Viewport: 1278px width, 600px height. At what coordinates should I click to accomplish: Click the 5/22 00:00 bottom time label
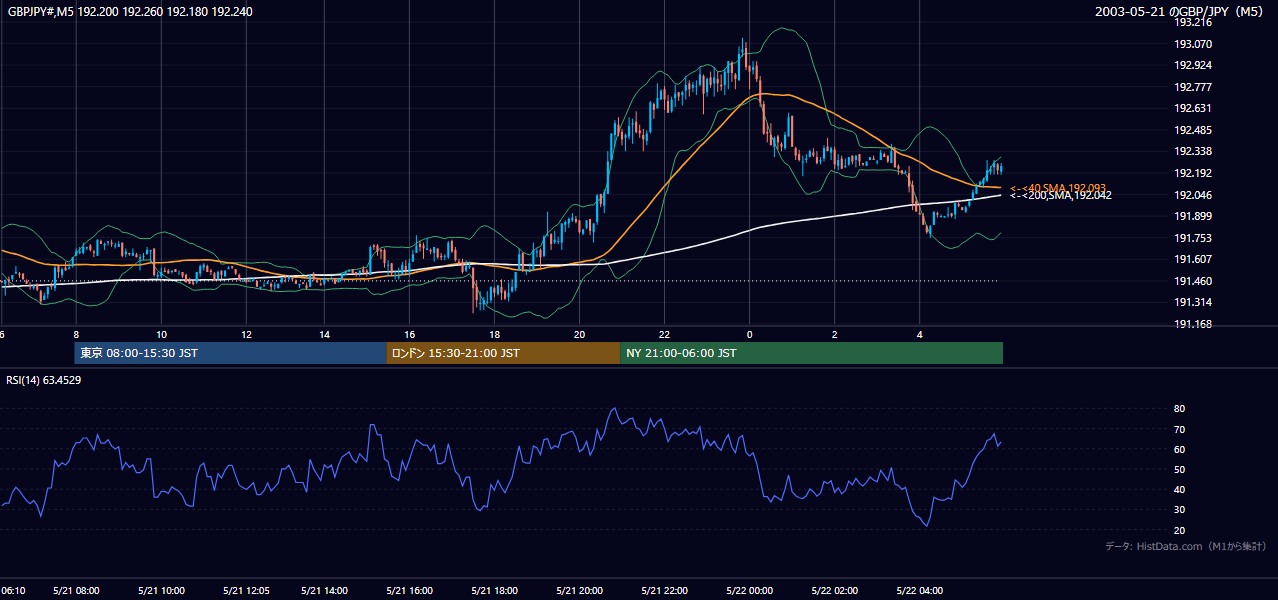point(751,591)
